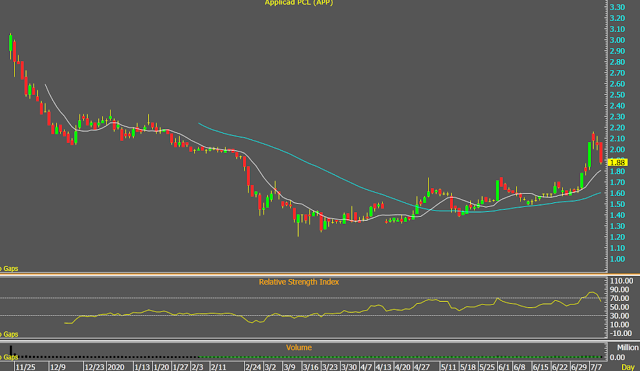Click the 2.50 price axis label
This screenshot has width=640, height=371.
(x=617, y=95)
